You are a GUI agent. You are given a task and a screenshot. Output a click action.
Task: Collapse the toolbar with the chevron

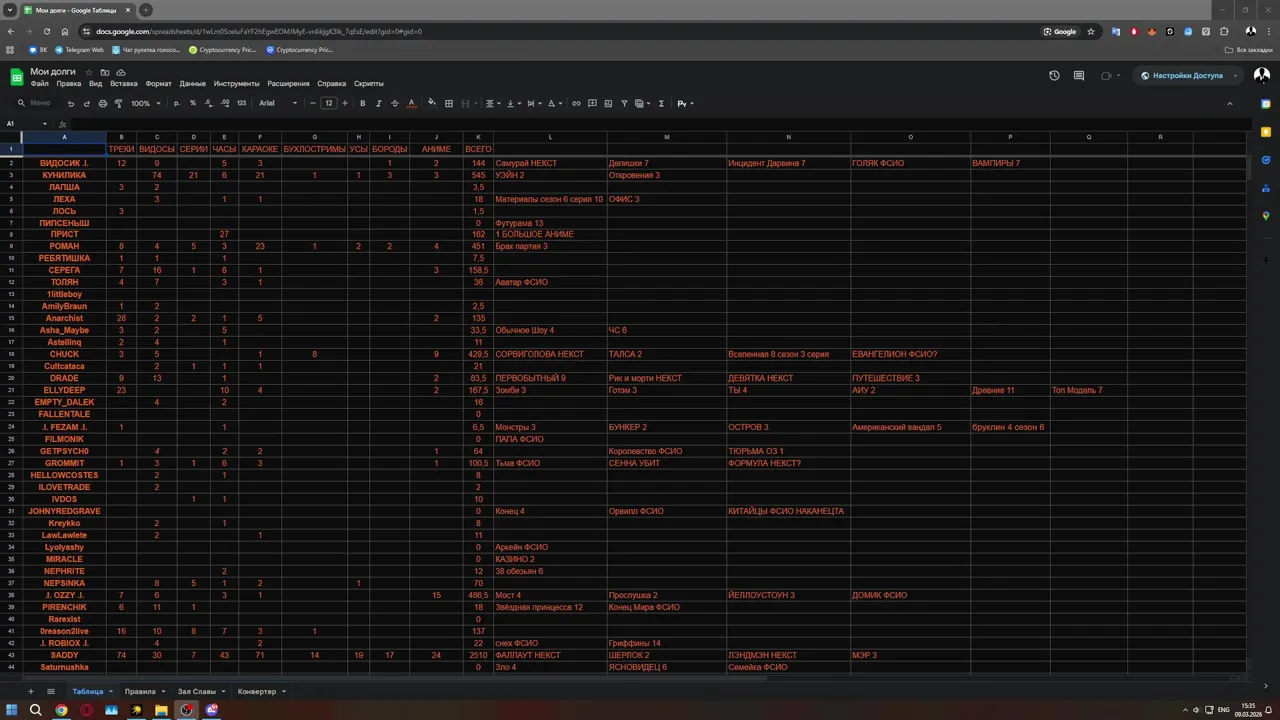point(1230,103)
